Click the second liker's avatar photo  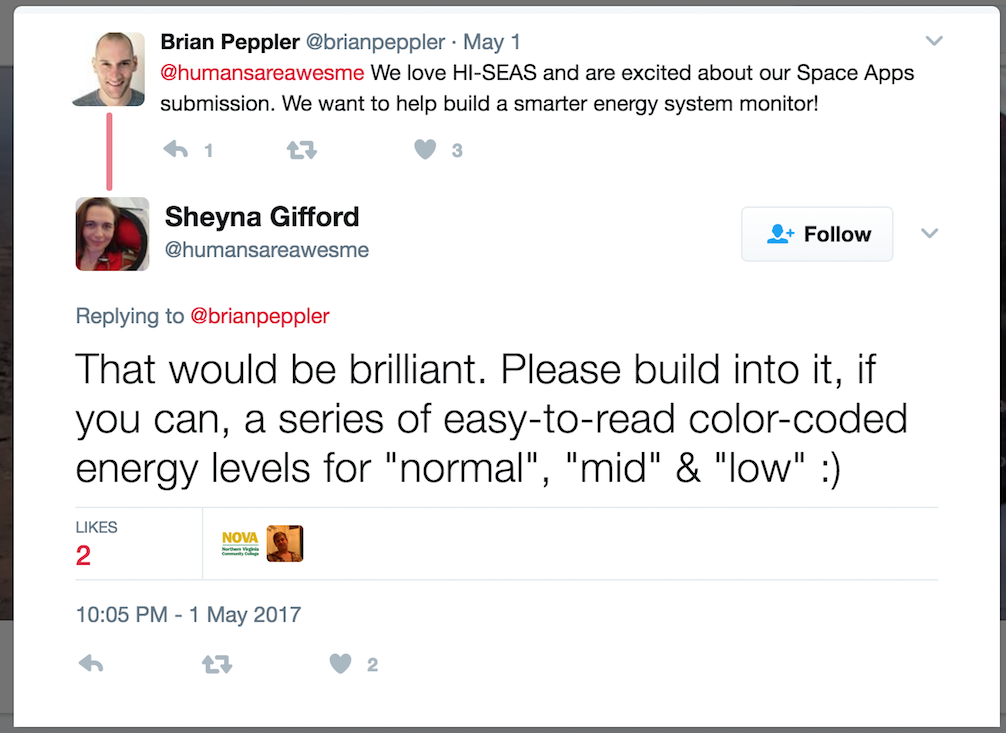click(x=285, y=544)
